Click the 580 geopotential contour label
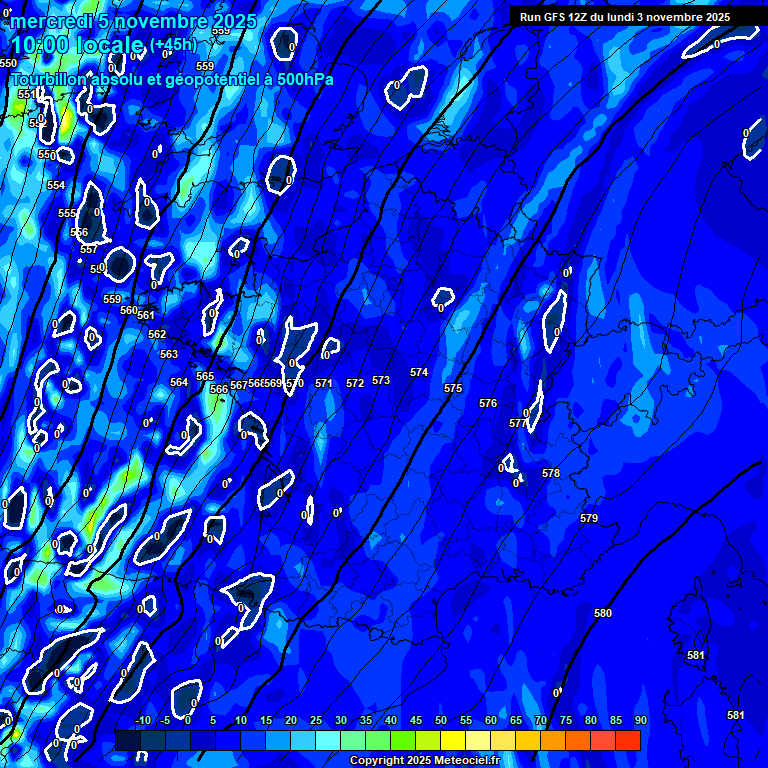This screenshot has width=768, height=768. coord(603,613)
